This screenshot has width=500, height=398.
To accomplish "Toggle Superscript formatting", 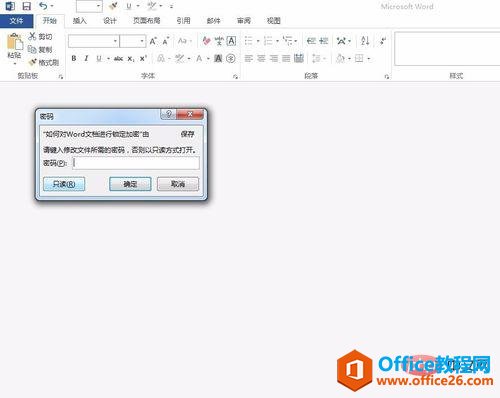I will point(143,59).
